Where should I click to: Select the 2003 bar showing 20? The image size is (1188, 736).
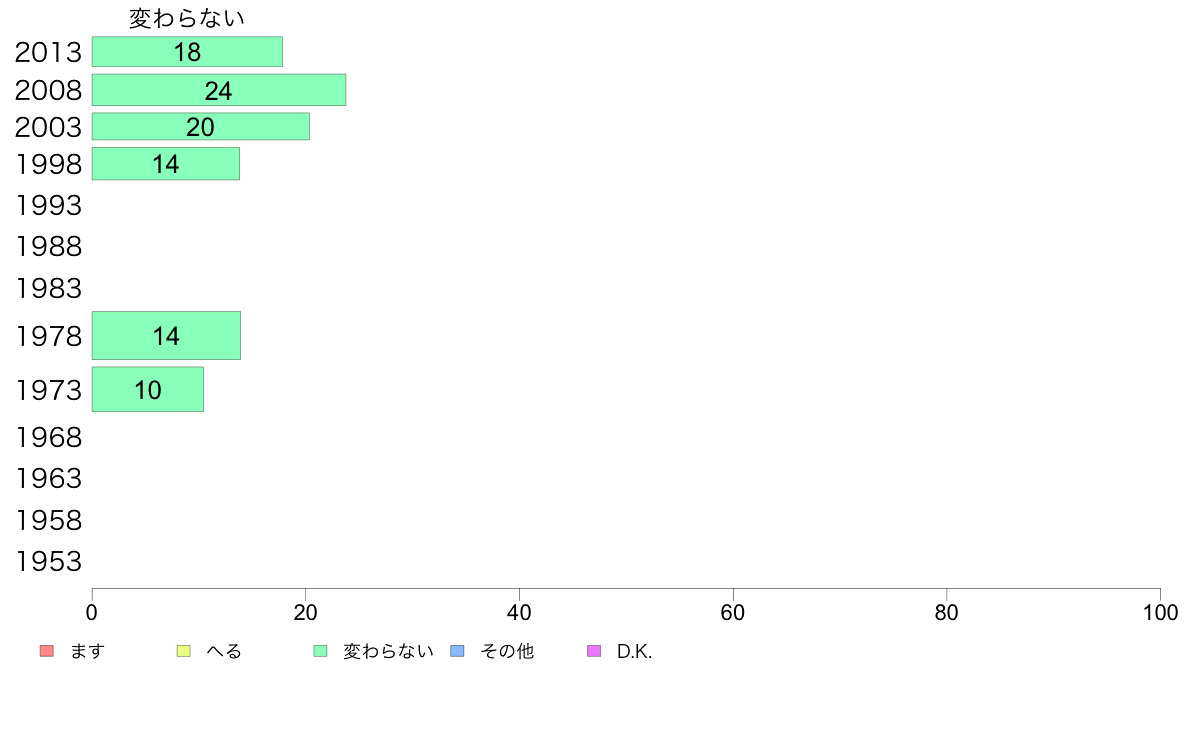[201, 127]
